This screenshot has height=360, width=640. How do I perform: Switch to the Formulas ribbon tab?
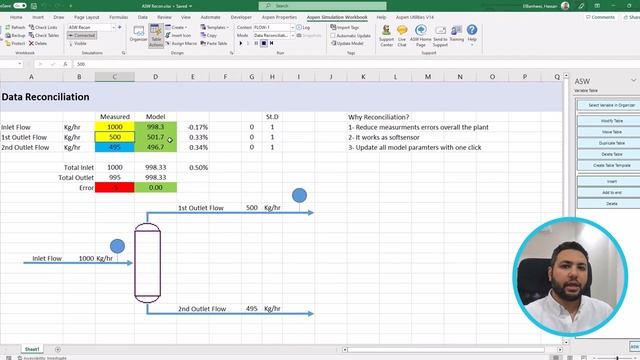(x=118, y=17)
